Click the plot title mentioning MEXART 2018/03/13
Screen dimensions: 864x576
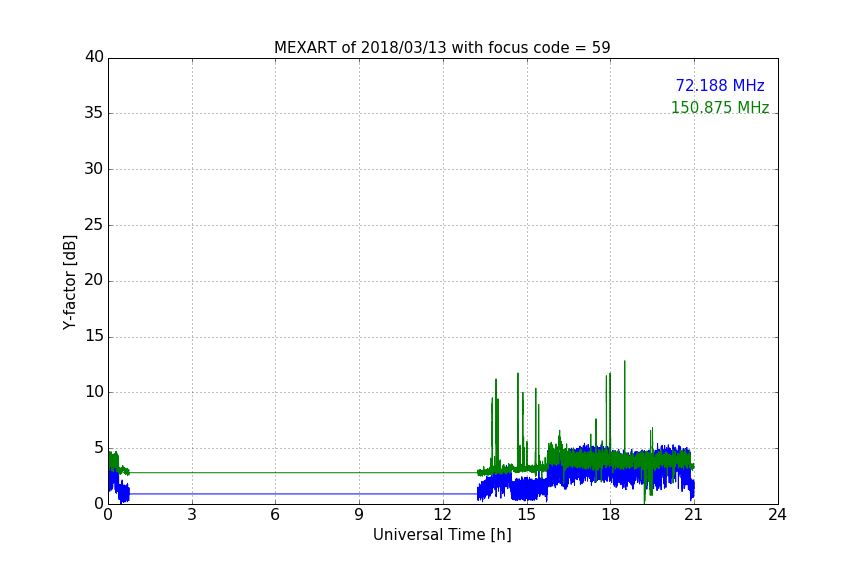click(442, 48)
